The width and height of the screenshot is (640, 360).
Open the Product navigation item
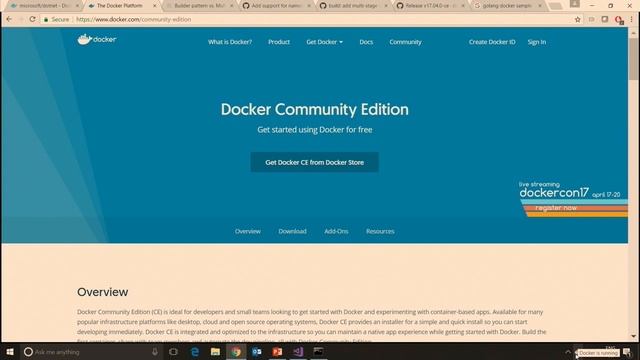pos(279,42)
